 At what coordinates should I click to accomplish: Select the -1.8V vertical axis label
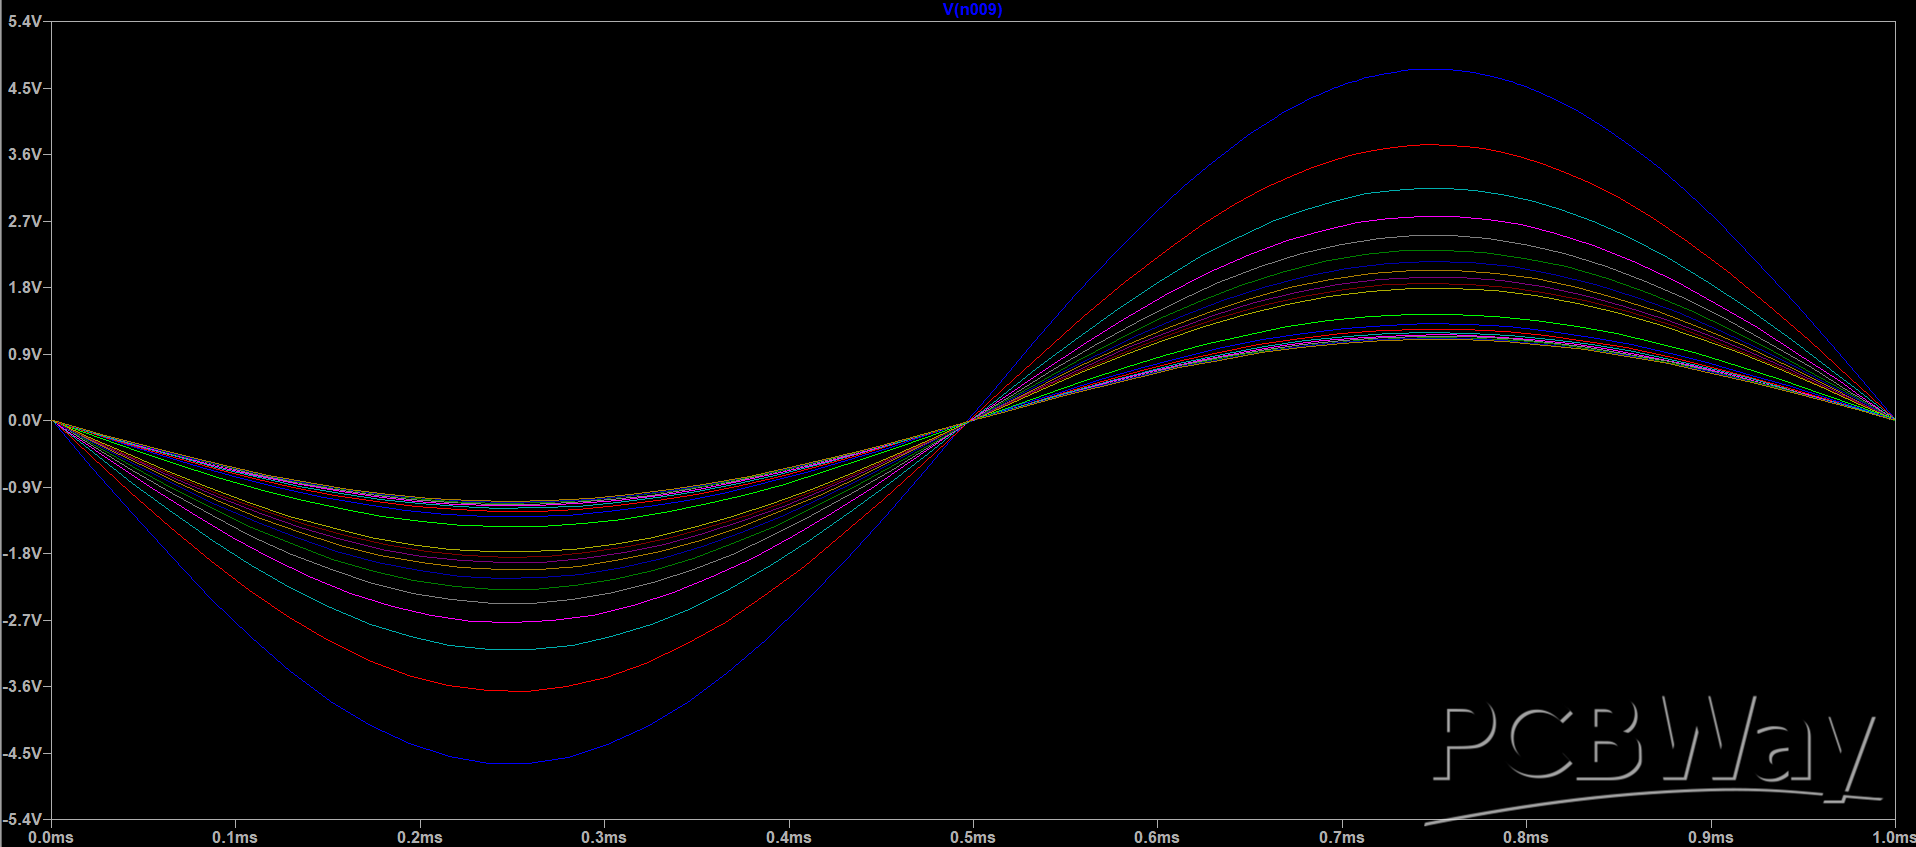[22, 554]
